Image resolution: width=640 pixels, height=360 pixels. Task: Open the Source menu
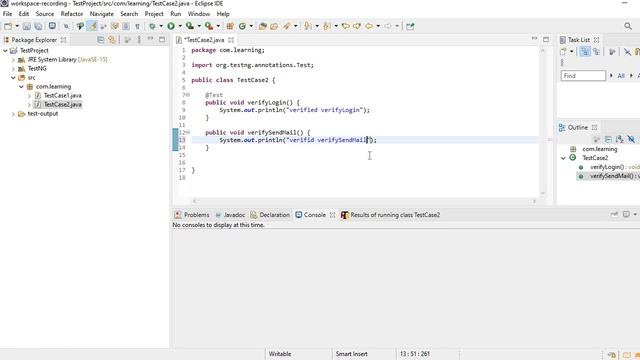pos(45,14)
